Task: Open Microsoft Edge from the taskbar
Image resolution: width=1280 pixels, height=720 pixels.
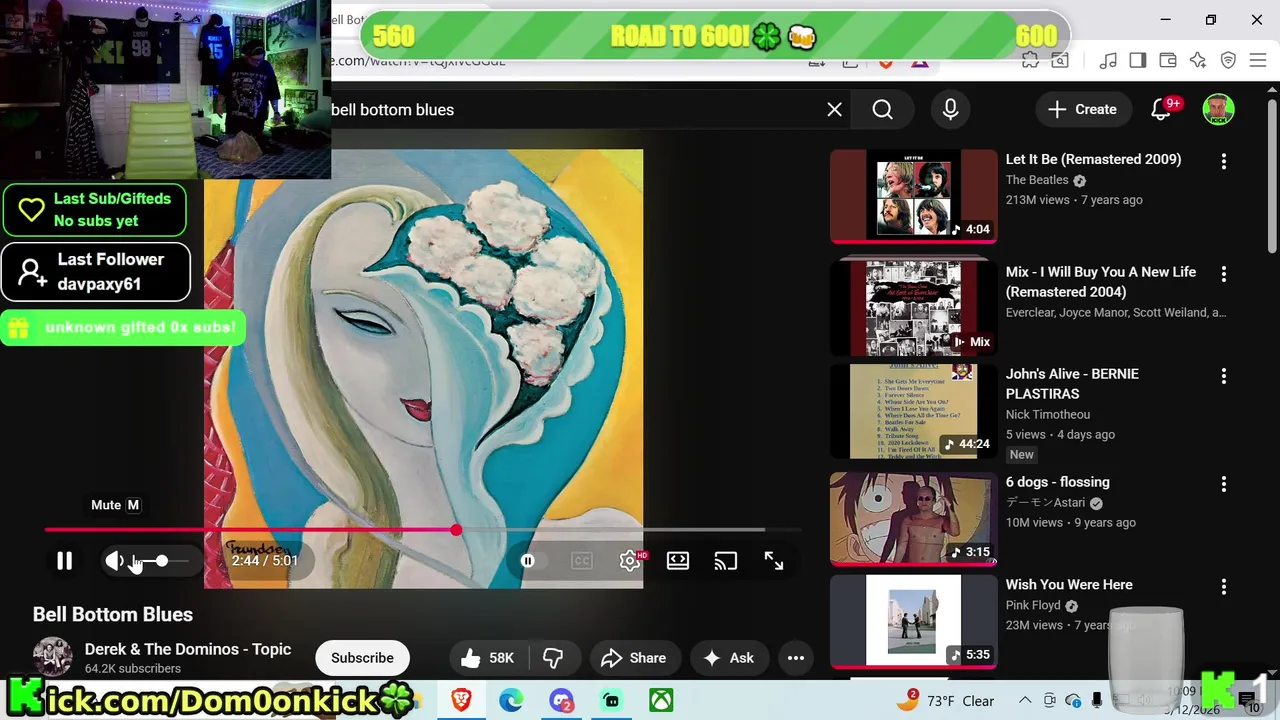Action: point(511,700)
